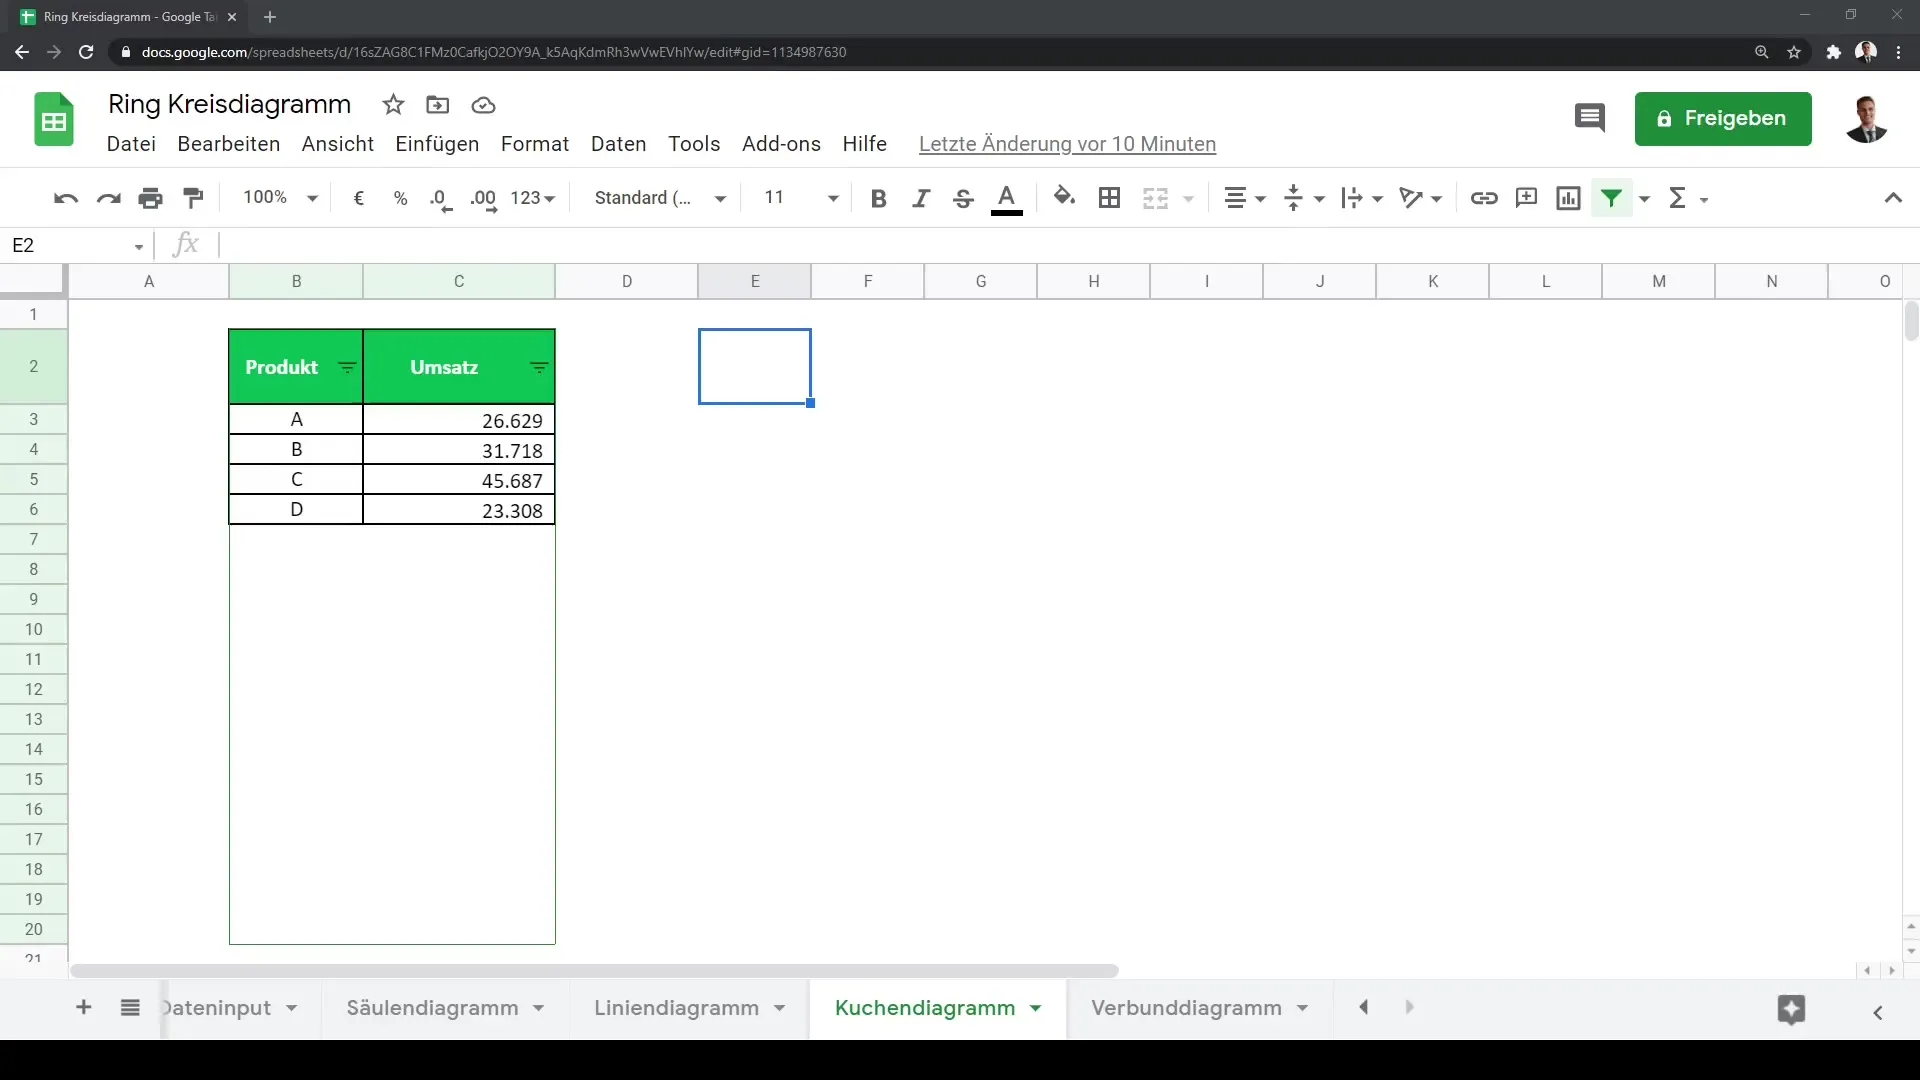1920x1080 pixels.
Task: Click the Freigeben share button
Action: (x=1723, y=119)
